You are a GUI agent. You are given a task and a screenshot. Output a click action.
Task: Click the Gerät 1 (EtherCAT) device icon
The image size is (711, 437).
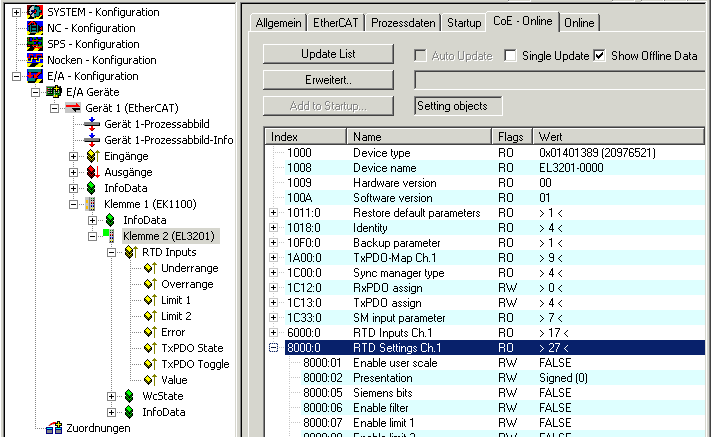coord(73,108)
